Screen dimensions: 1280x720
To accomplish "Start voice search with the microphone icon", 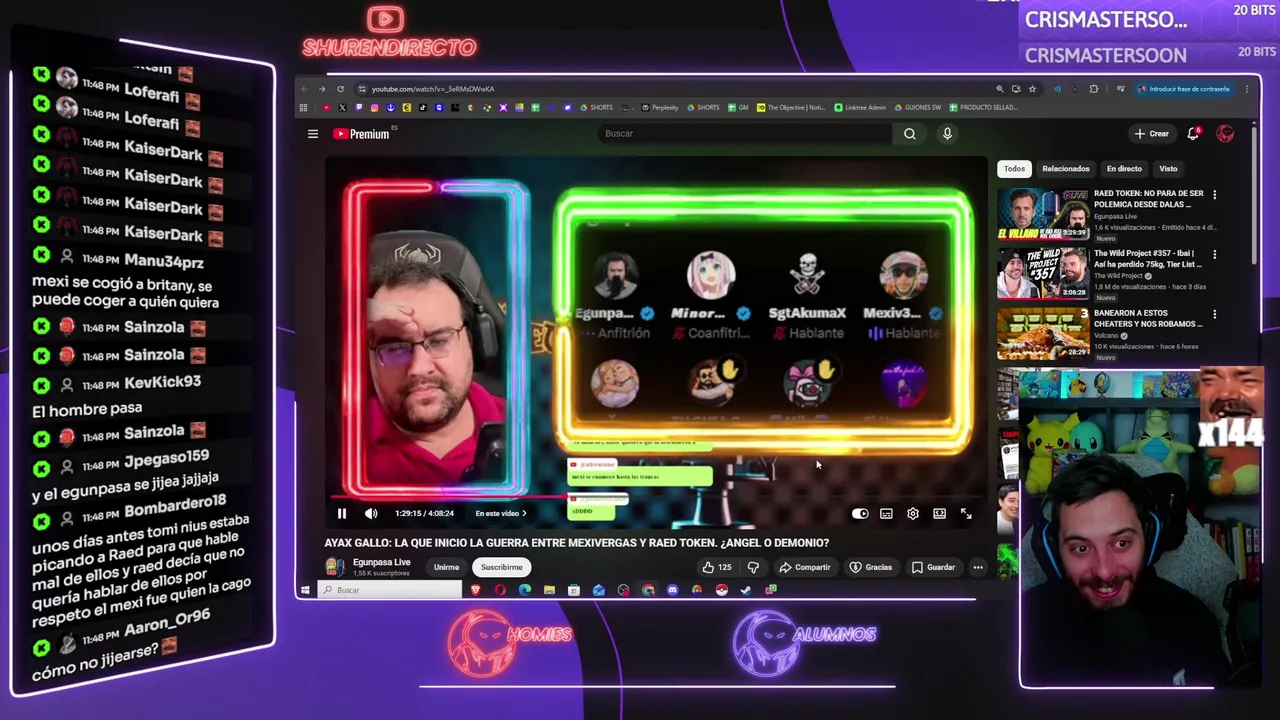I will [x=947, y=134].
